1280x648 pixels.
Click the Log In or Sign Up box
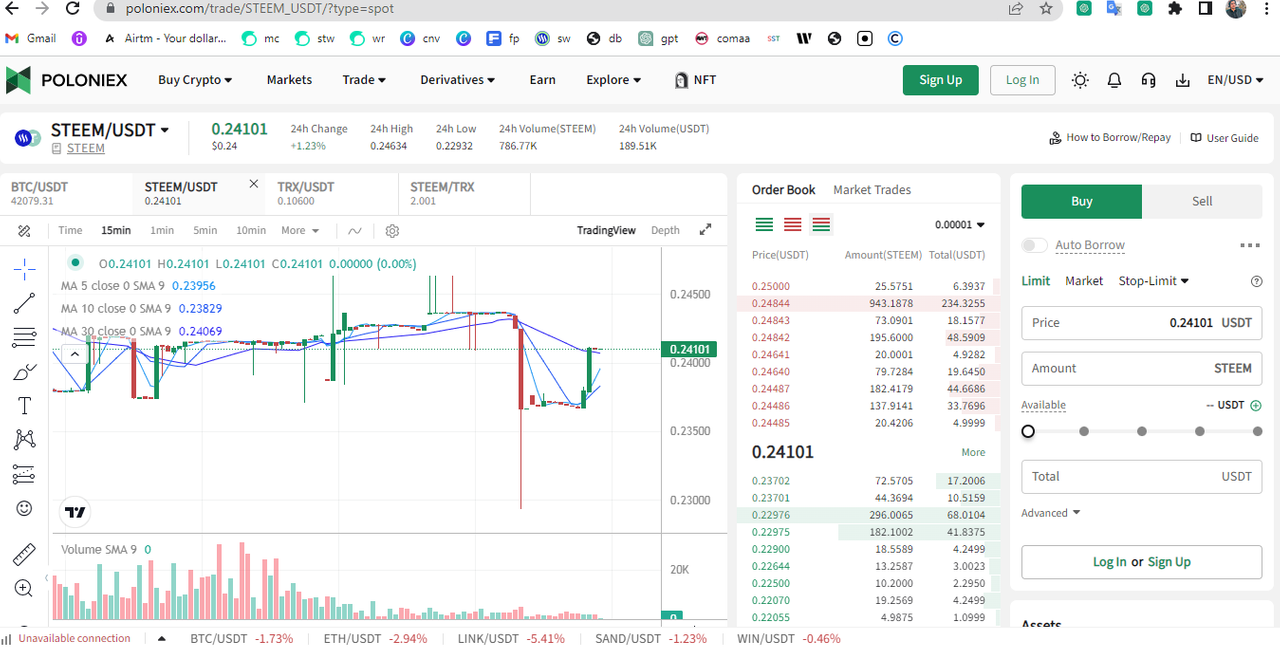click(x=1141, y=562)
